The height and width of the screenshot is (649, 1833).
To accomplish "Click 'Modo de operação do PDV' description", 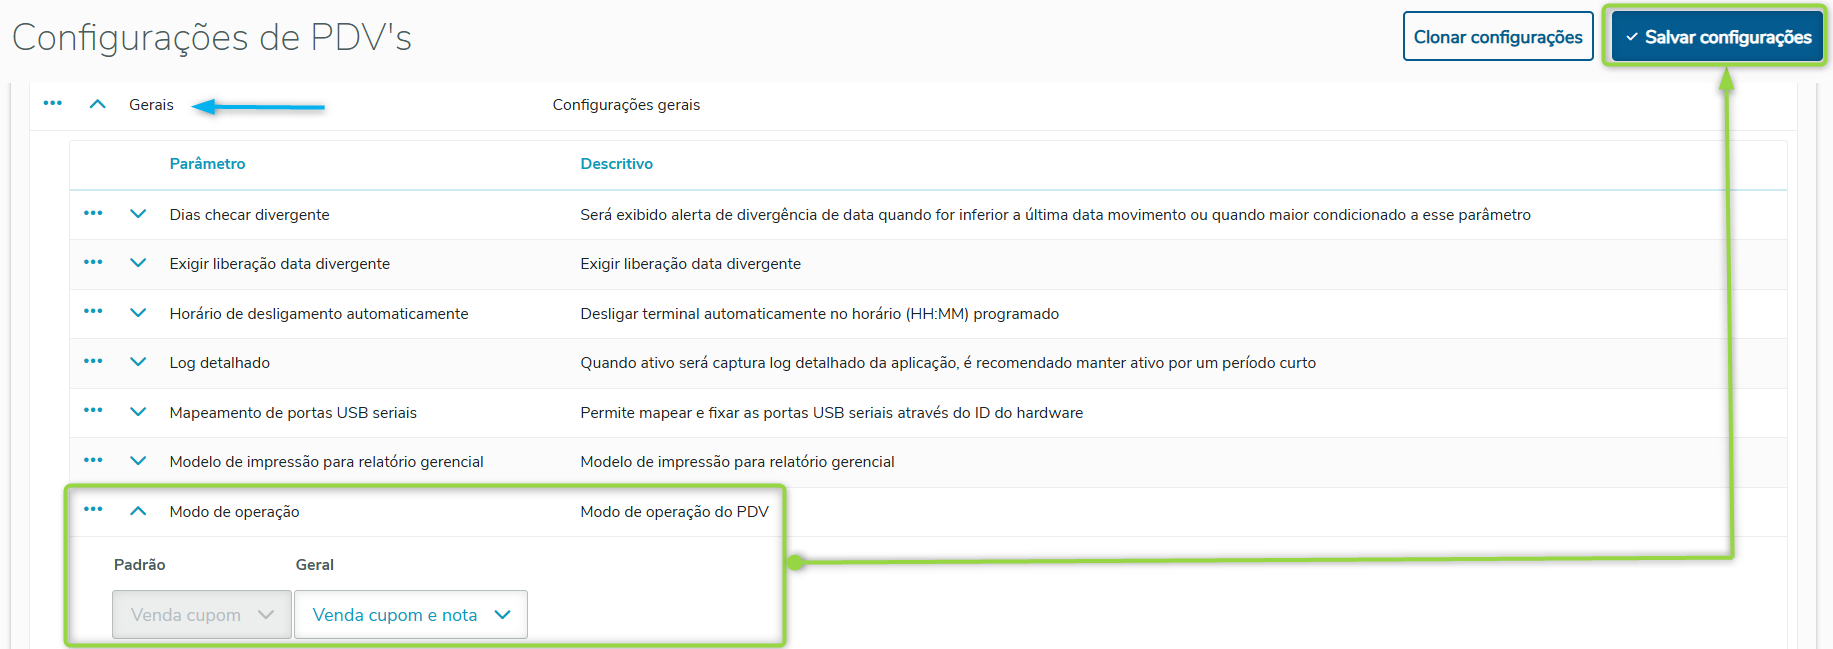I will coord(674,512).
